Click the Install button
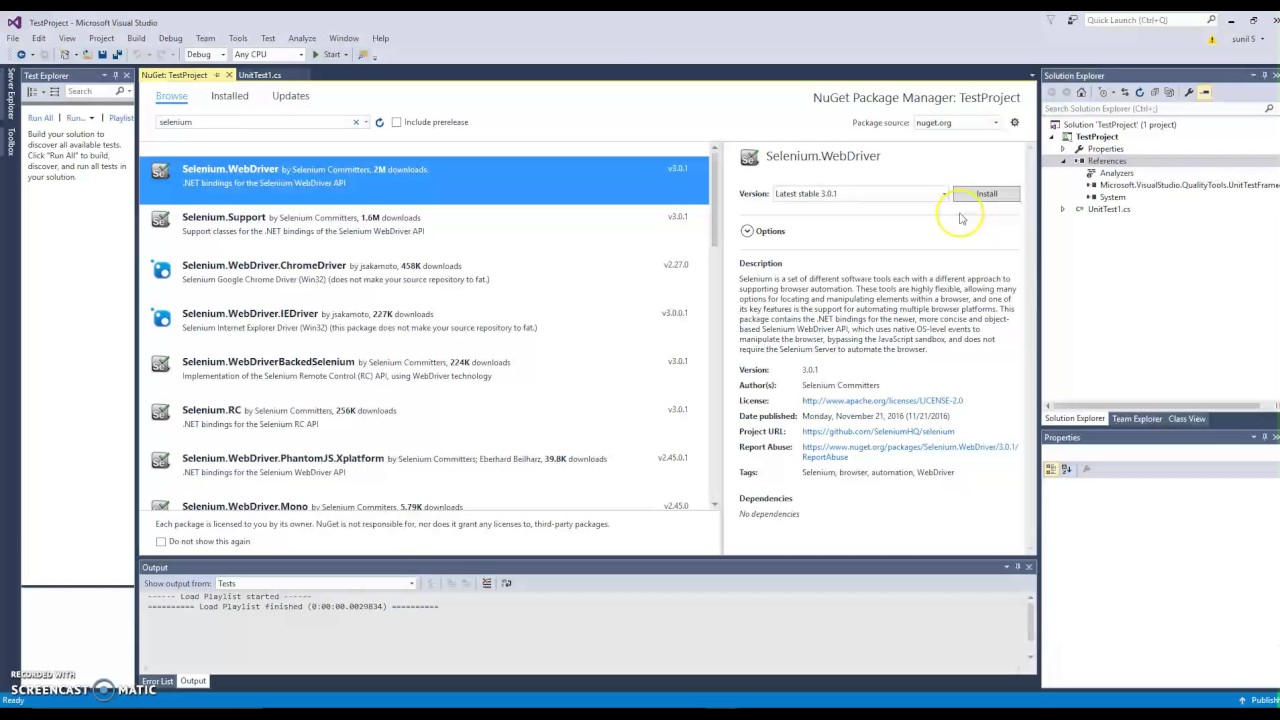1280x720 pixels. click(987, 194)
